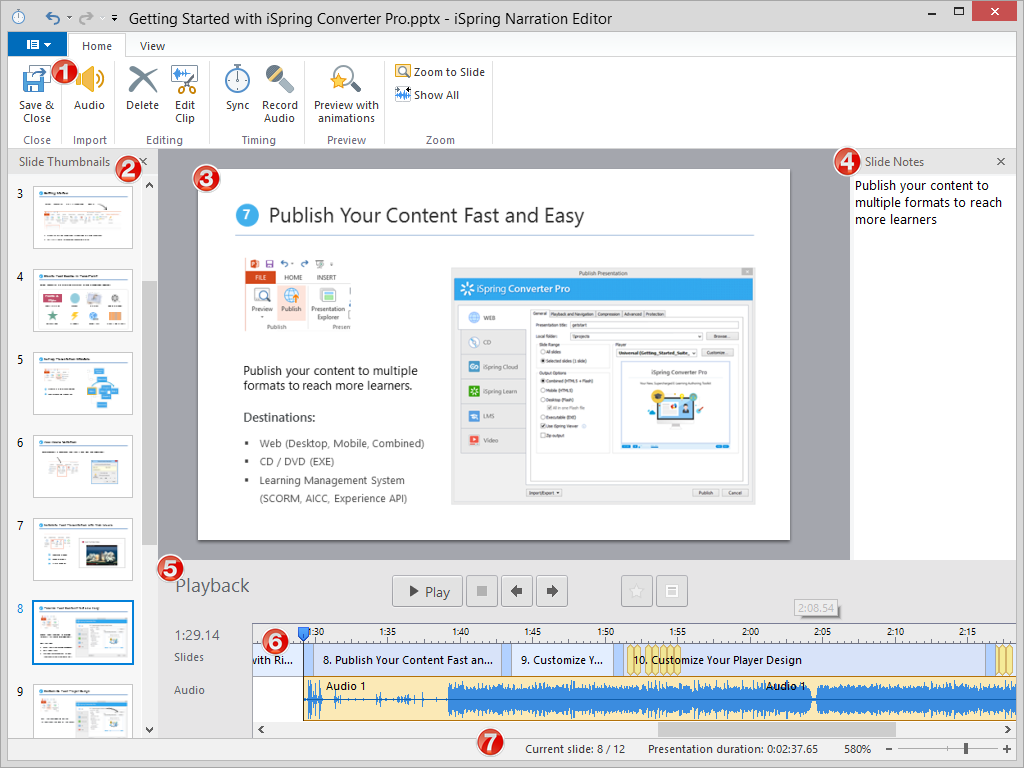Click the 1:29.14 current time readout
1024x768 pixels.
click(197, 635)
